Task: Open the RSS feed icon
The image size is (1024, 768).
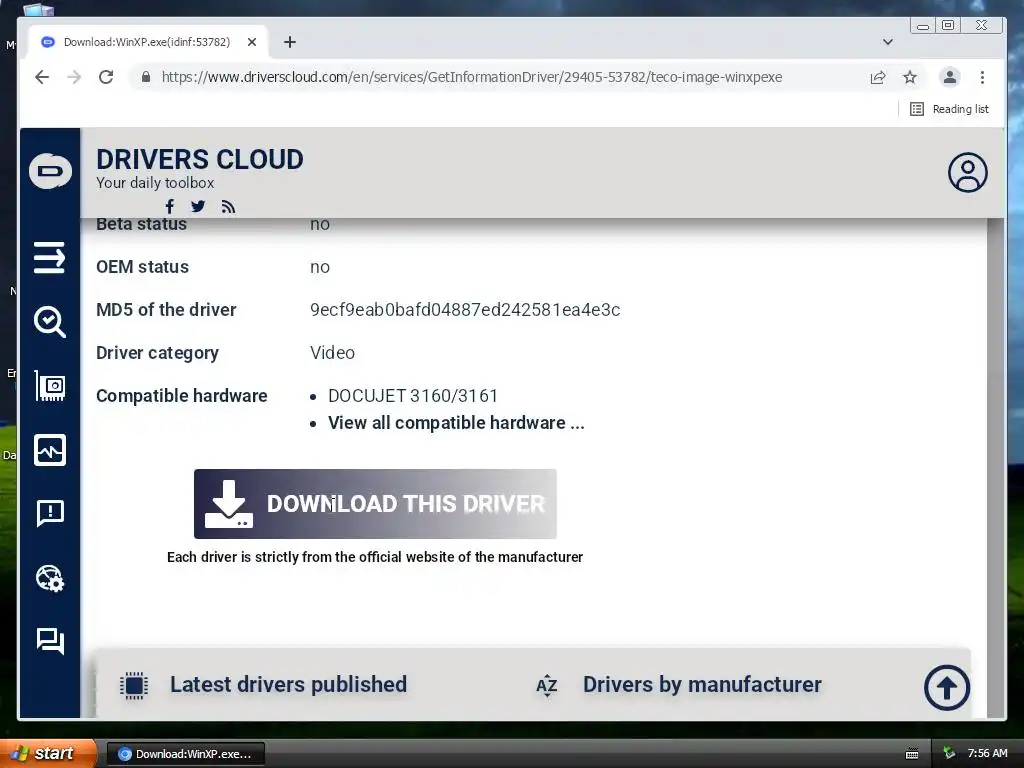Action: point(228,207)
